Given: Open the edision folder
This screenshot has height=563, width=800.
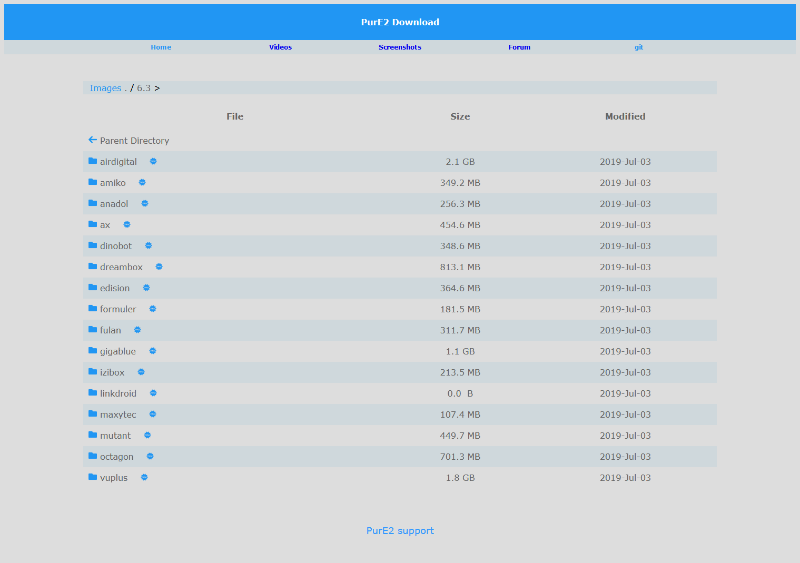Looking at the screenshot, I should pos(115,288).
